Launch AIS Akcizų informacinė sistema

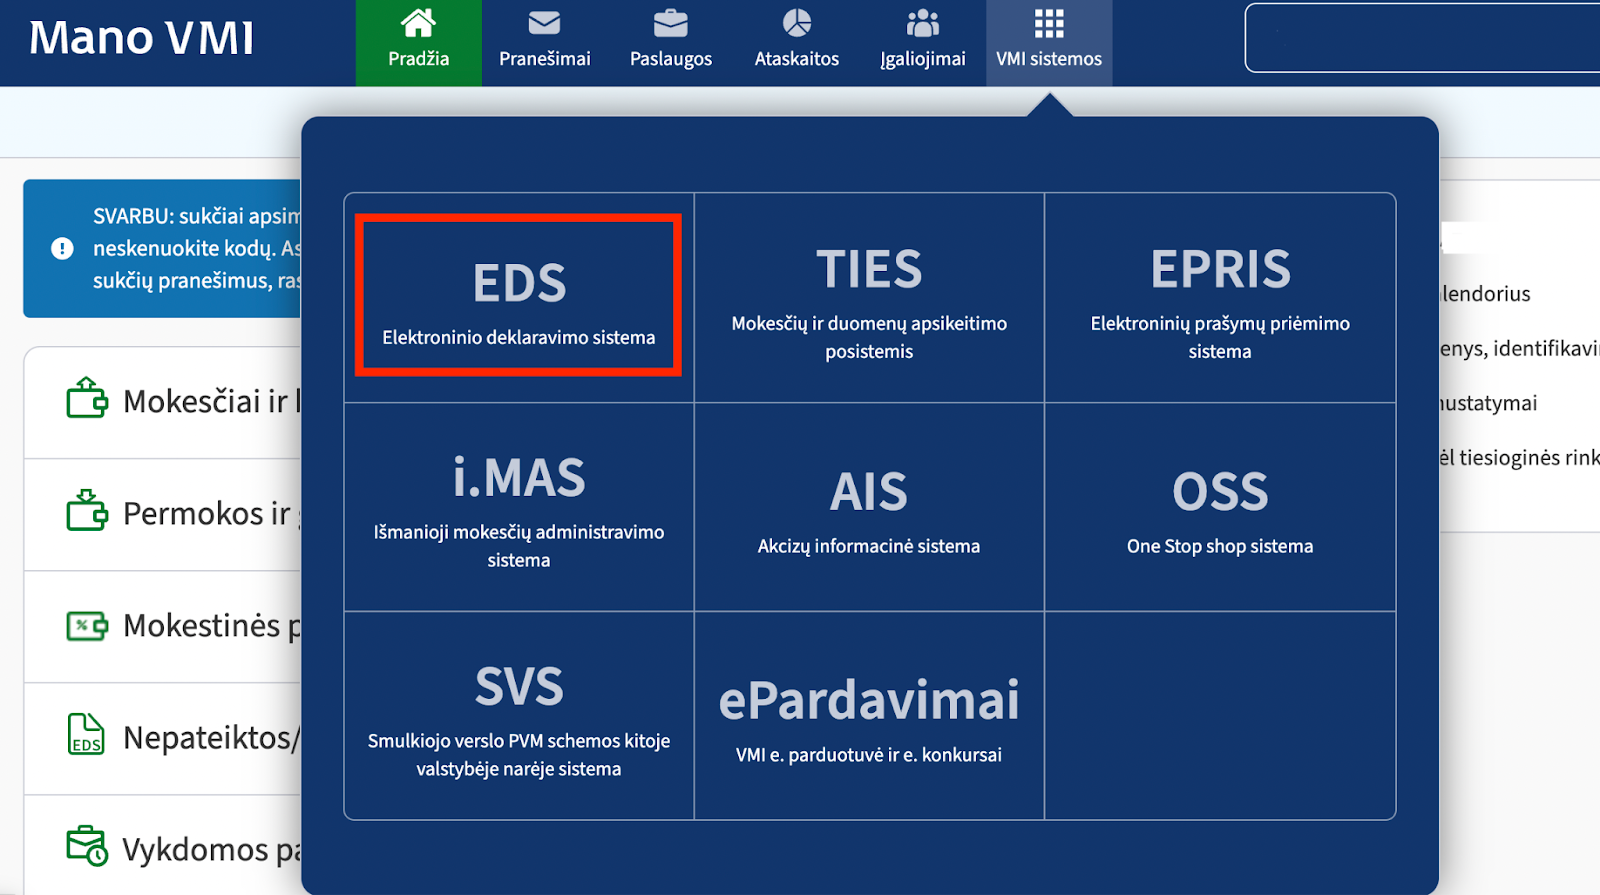(x=869, y=508)
